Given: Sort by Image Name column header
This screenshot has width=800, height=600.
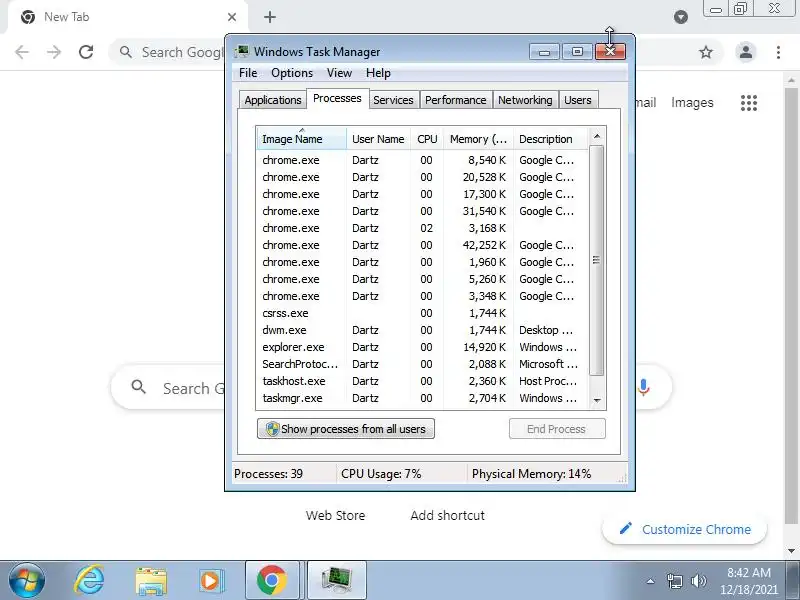Looking at the screenshot, I should tap(301, 139).
